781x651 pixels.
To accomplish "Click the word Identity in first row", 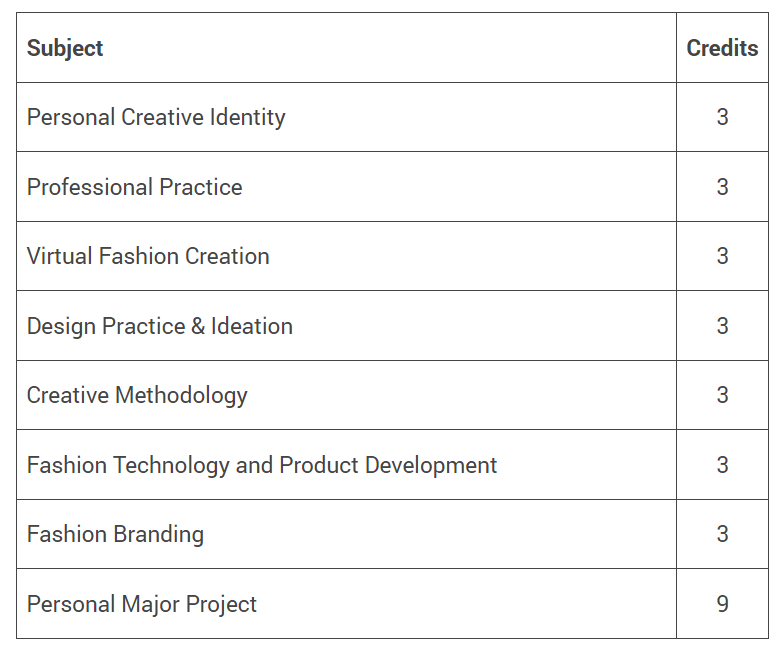I will click(248, 118).
